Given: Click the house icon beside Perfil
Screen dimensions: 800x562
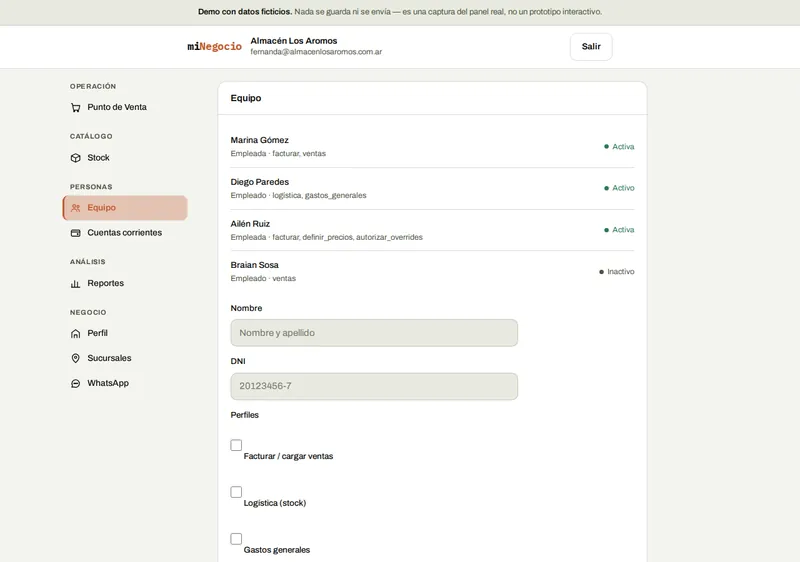Looking at the screenshot, I should coord(76,334).
